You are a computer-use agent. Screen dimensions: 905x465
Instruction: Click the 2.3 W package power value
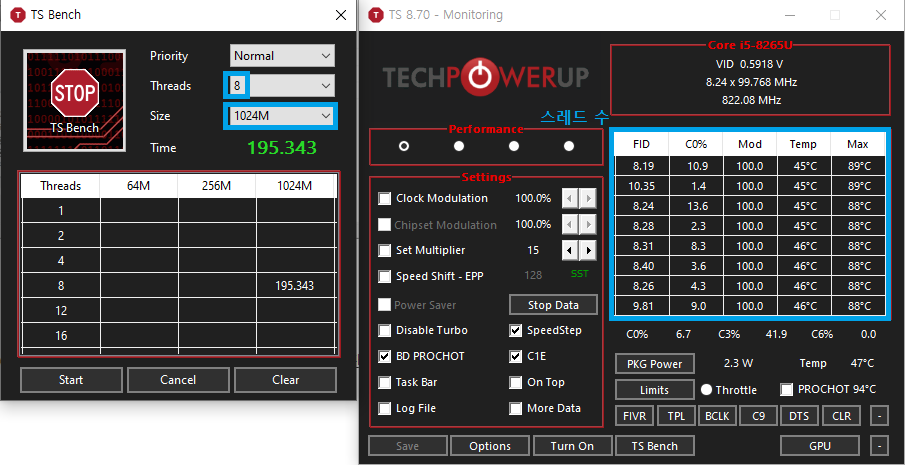point(739,363)
